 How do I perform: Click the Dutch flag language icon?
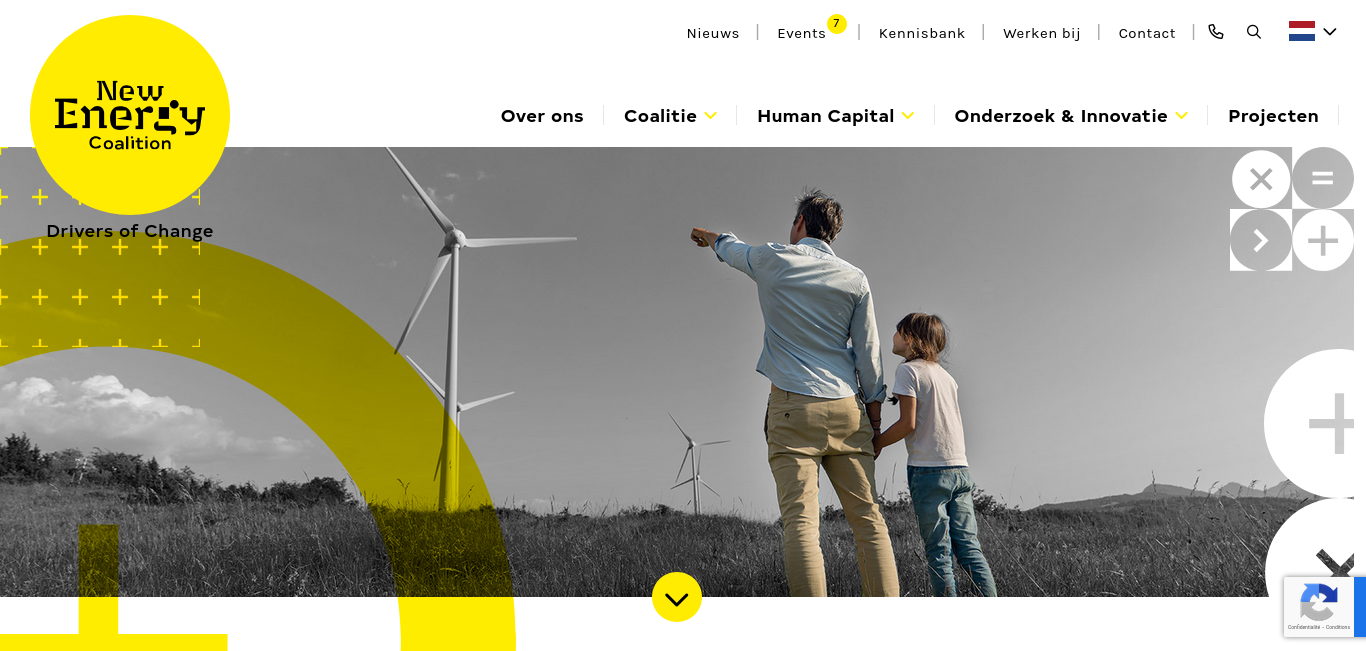[x=1302, y=31]
